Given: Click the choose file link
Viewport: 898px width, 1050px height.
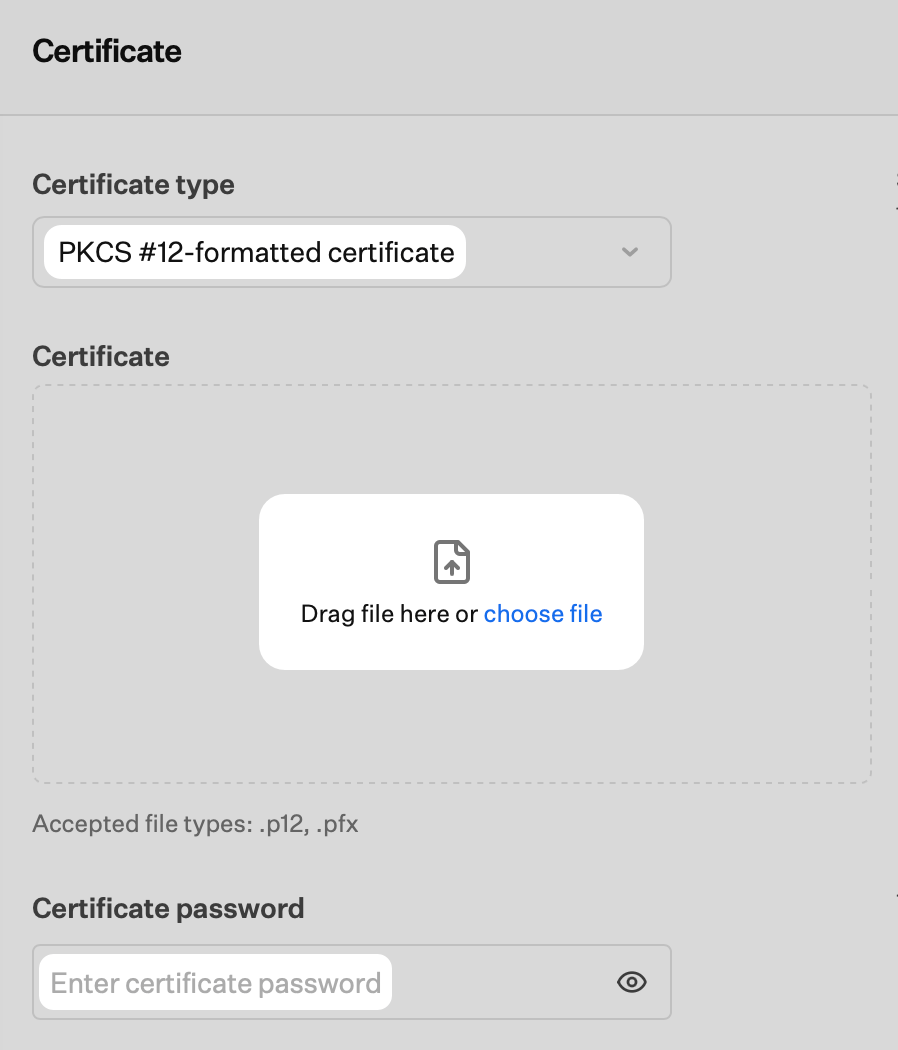Looking at the screenshot, I should 543,613.
